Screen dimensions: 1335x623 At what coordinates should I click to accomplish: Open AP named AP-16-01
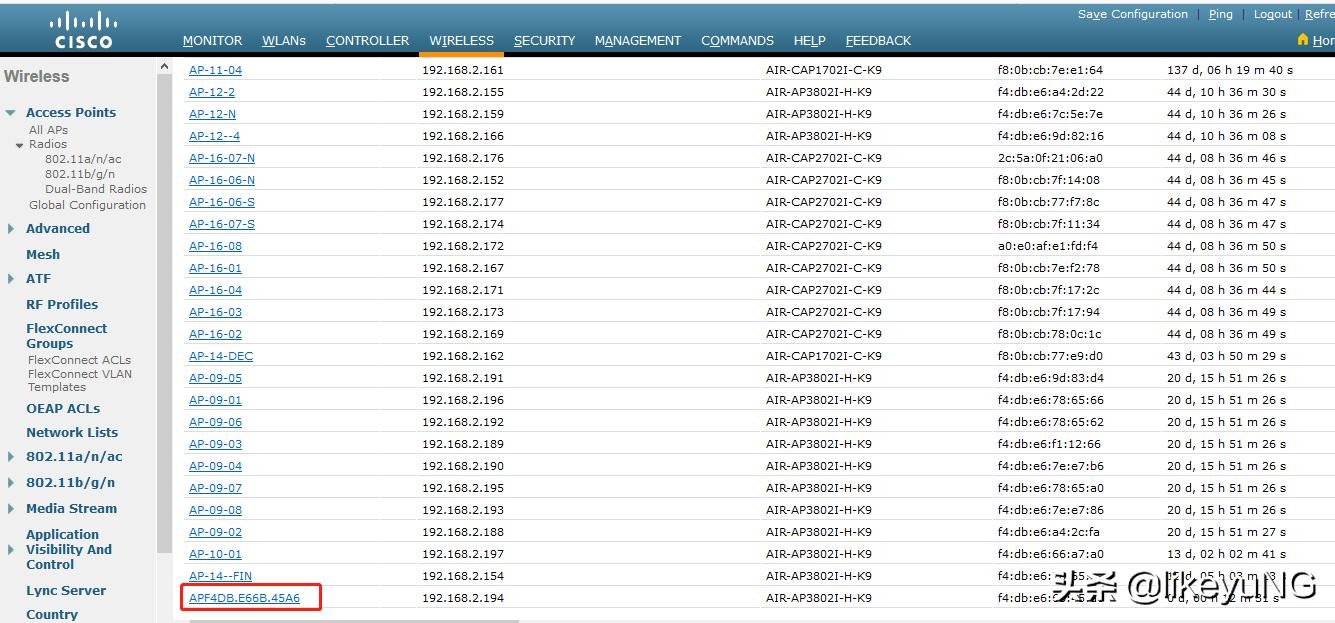215,268
